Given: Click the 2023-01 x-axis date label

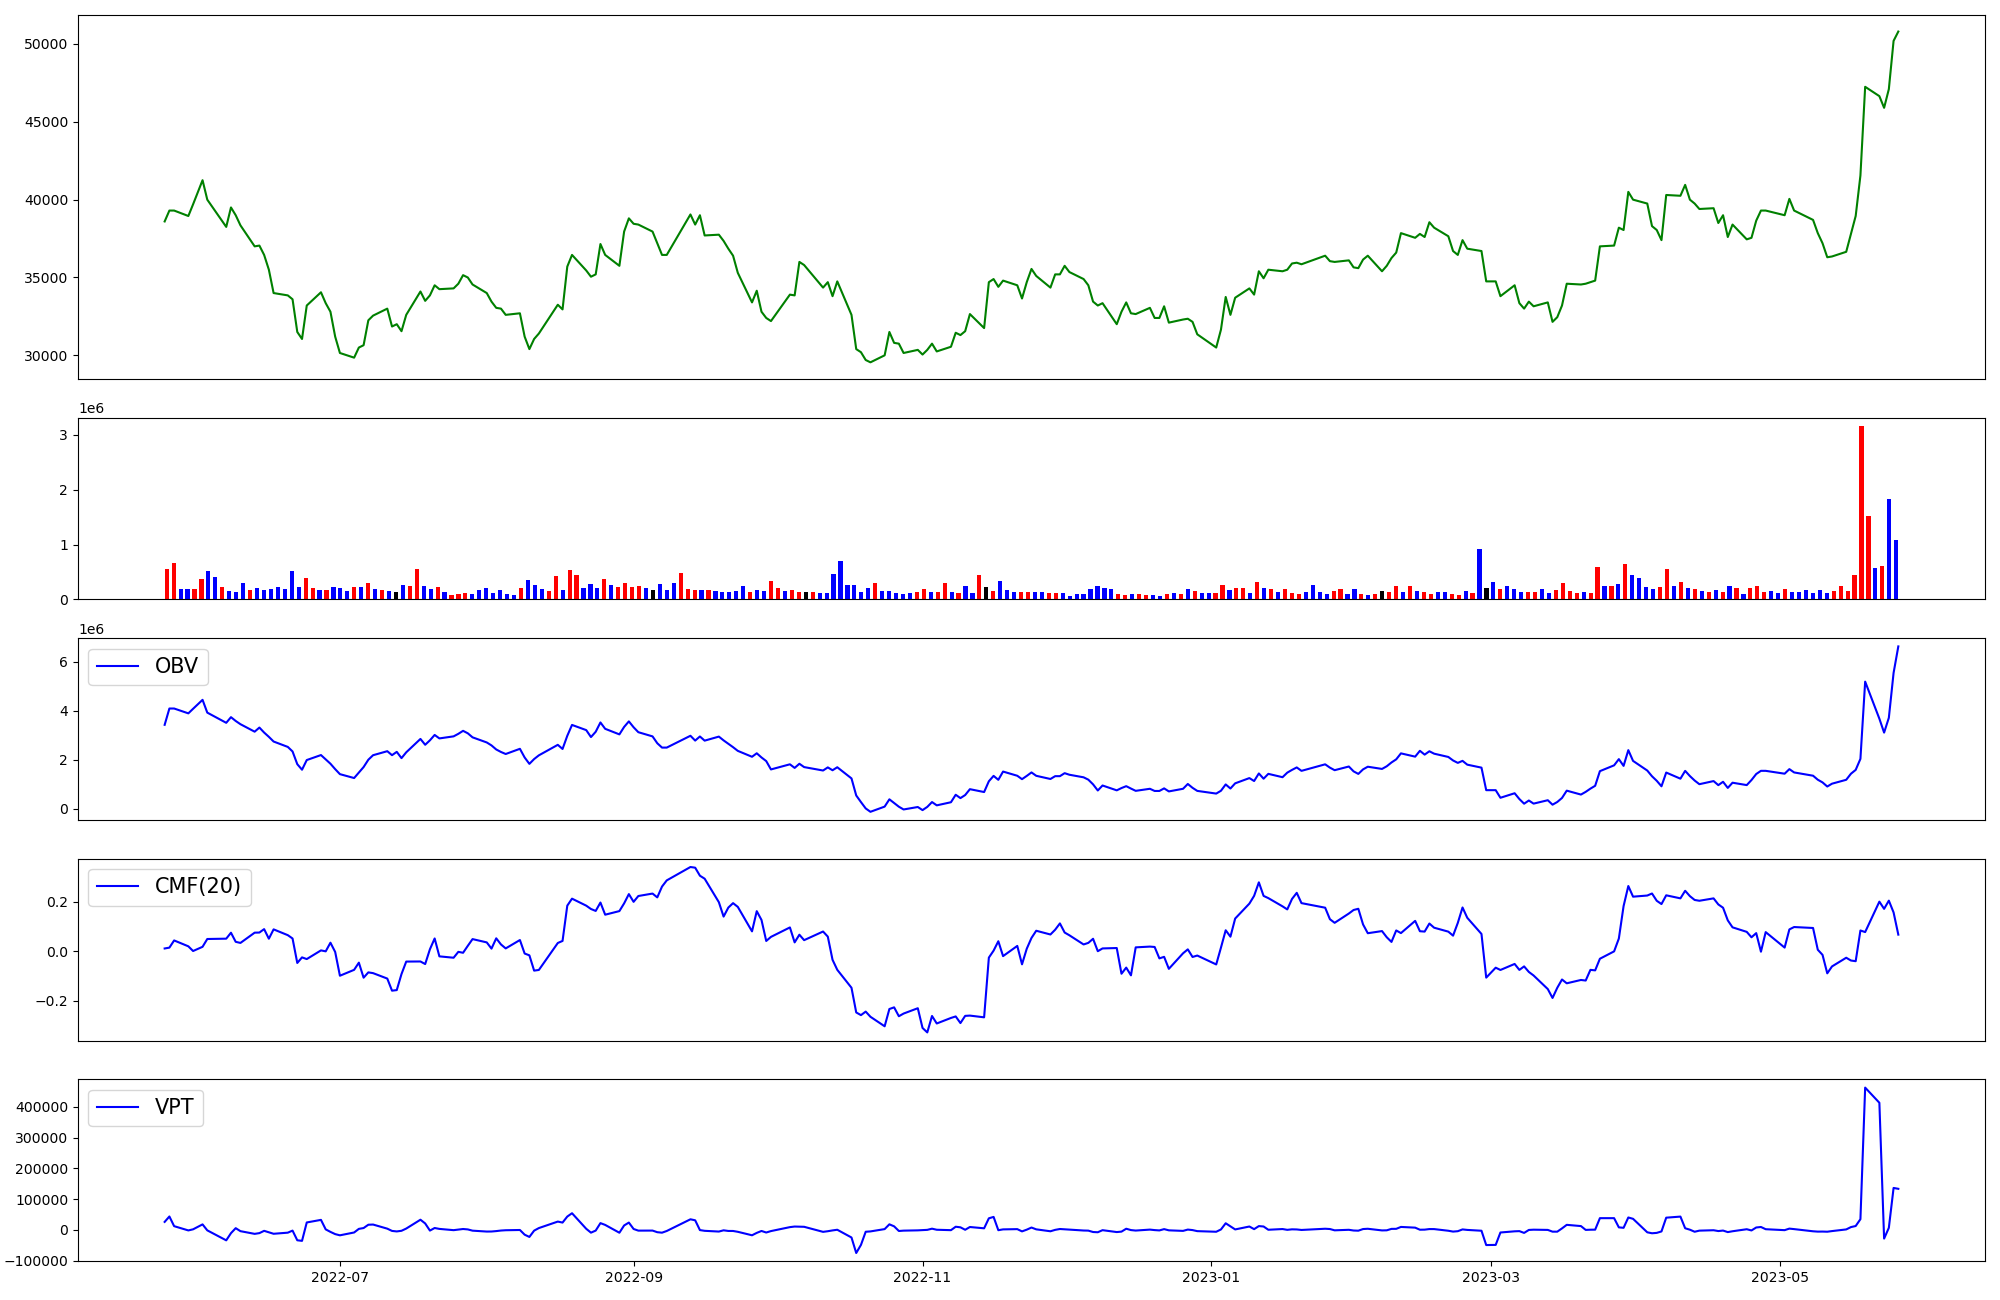Looking at the screenshot, I should coord(1211,1277).
